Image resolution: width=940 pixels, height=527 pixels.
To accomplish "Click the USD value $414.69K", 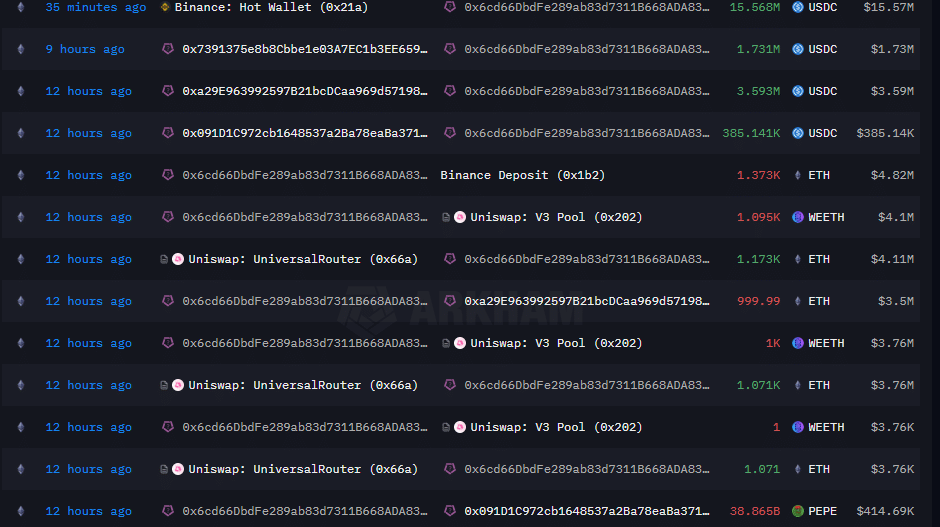I will pyautogui.click(x=885, y=511).
